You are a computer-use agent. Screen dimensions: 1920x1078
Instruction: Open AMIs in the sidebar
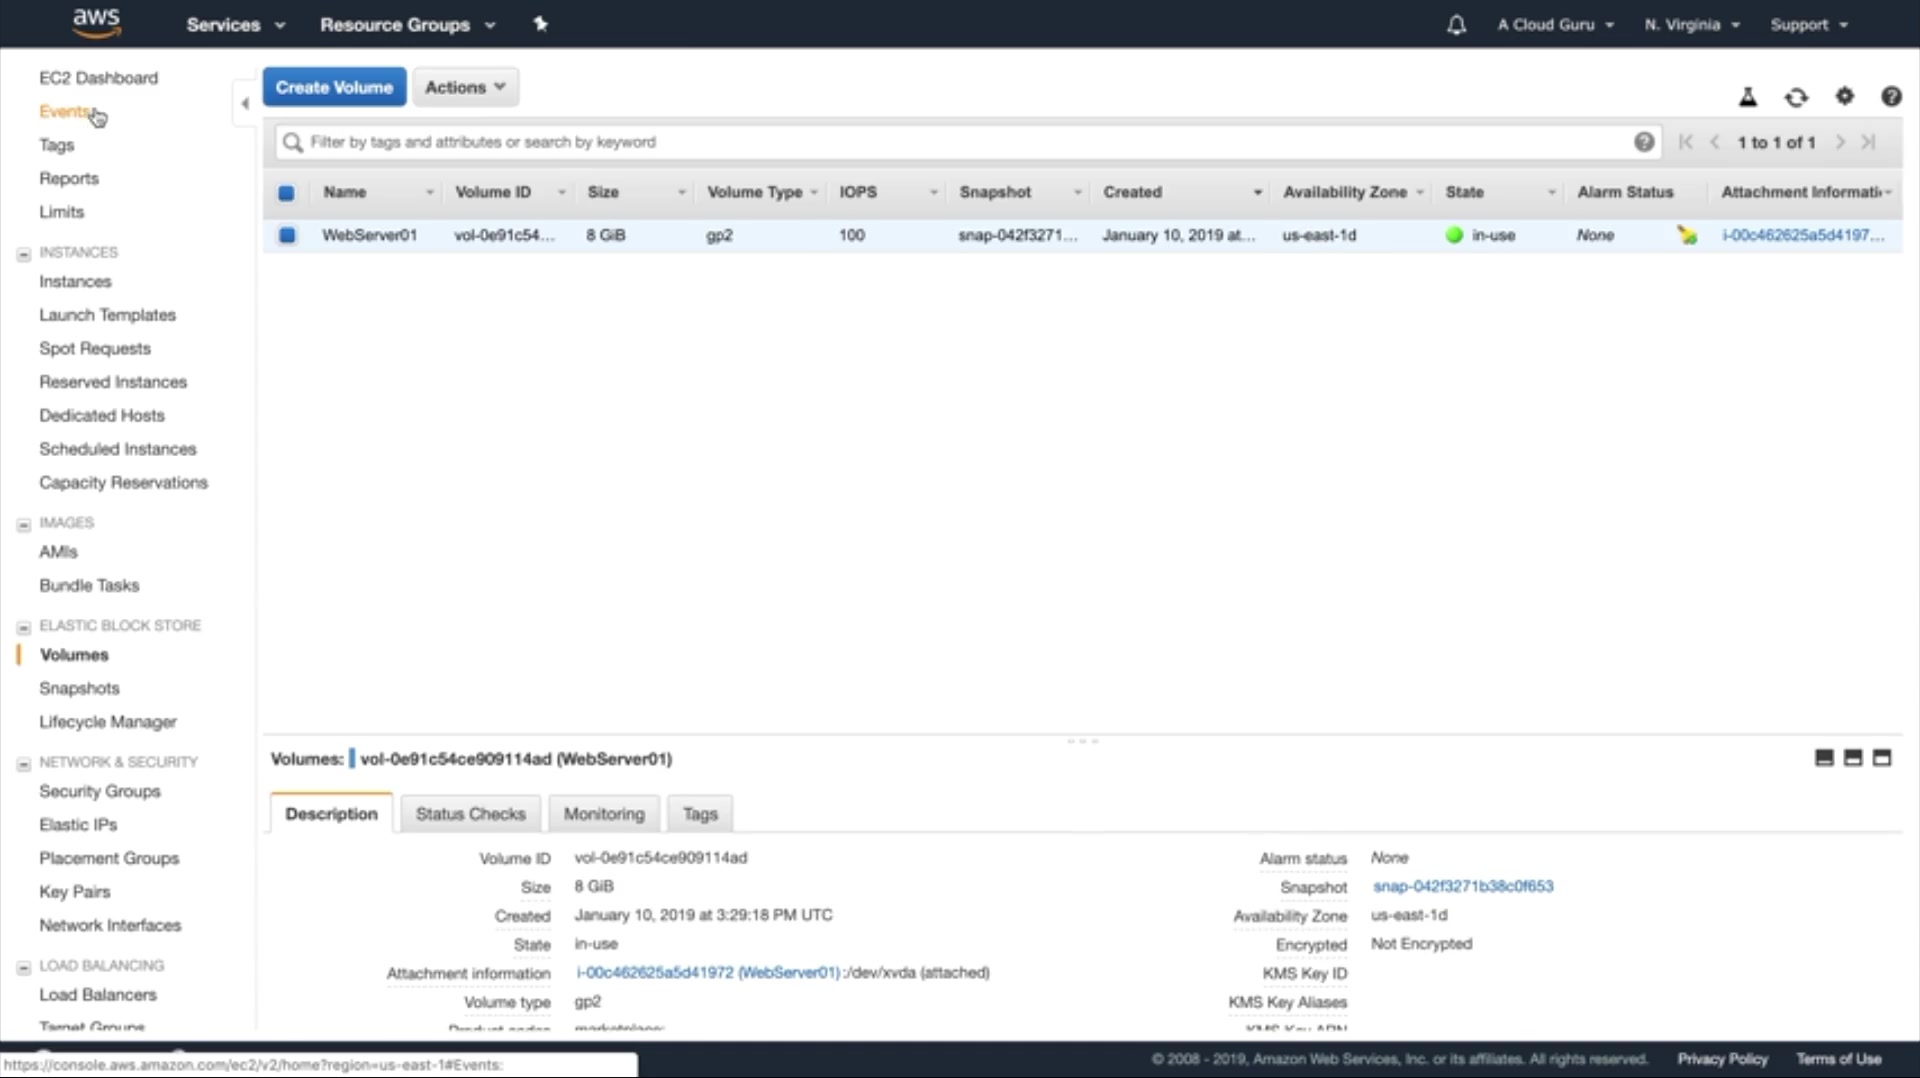coord(58,552)
